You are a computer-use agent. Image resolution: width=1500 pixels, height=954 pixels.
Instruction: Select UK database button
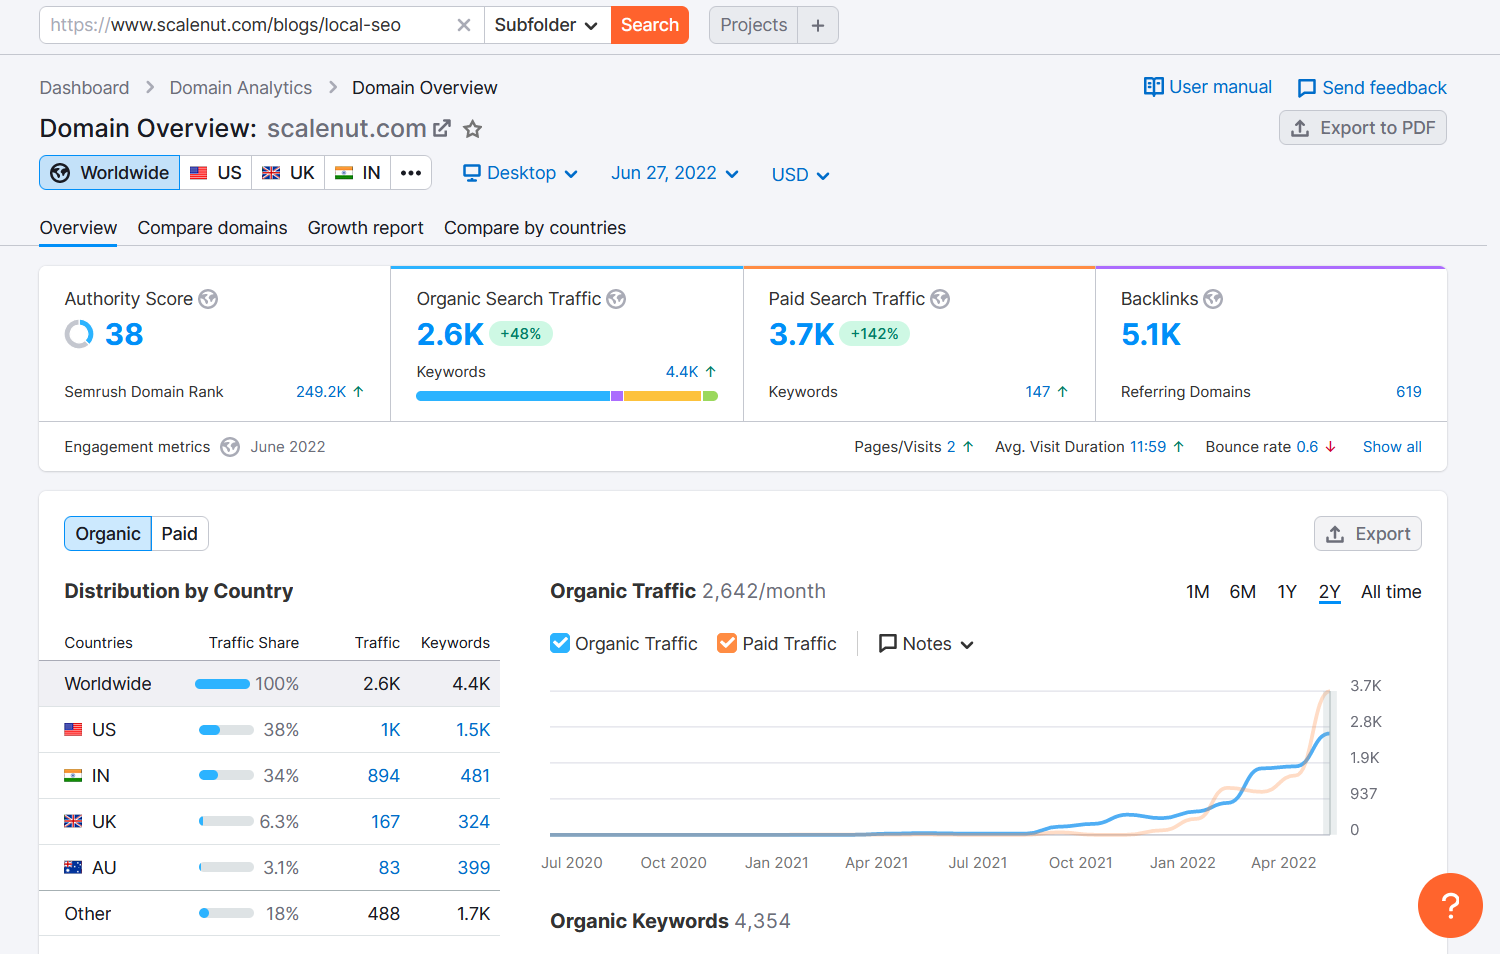point(288,173)
